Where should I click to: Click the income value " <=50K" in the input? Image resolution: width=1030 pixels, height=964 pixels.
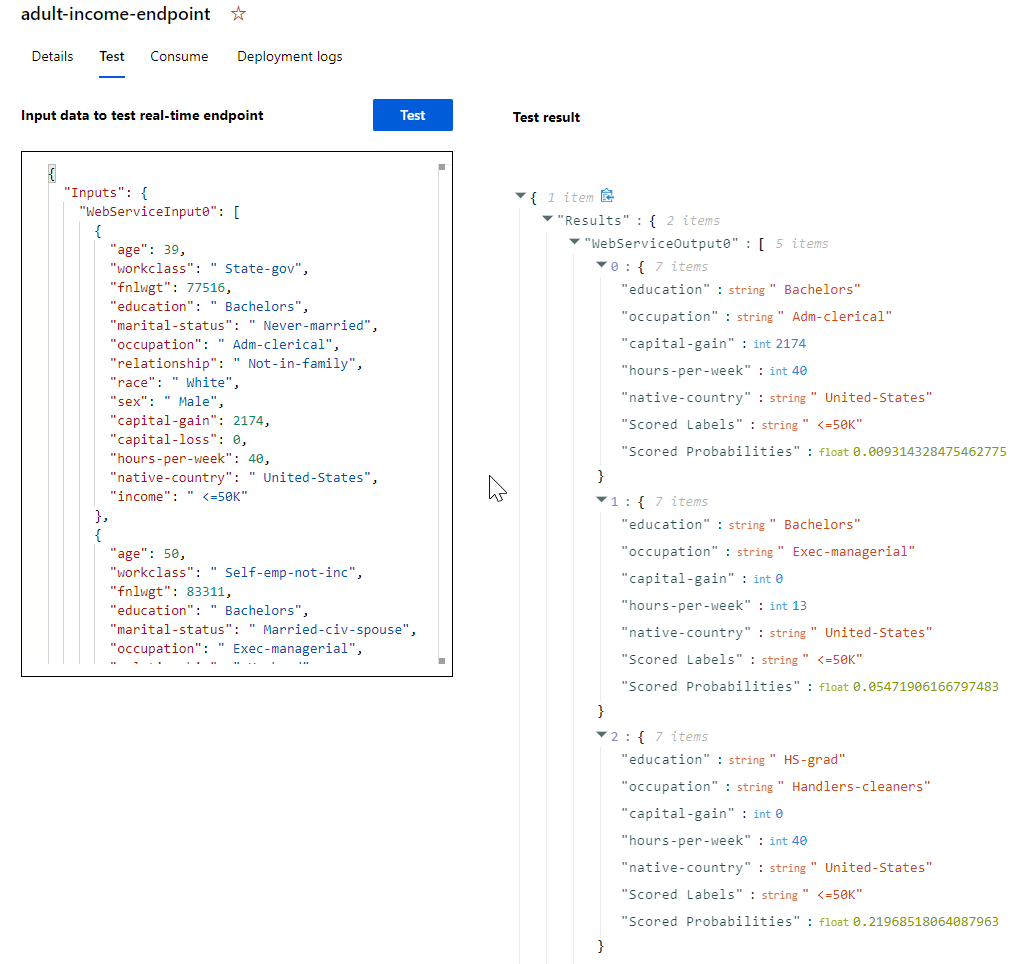217,497
